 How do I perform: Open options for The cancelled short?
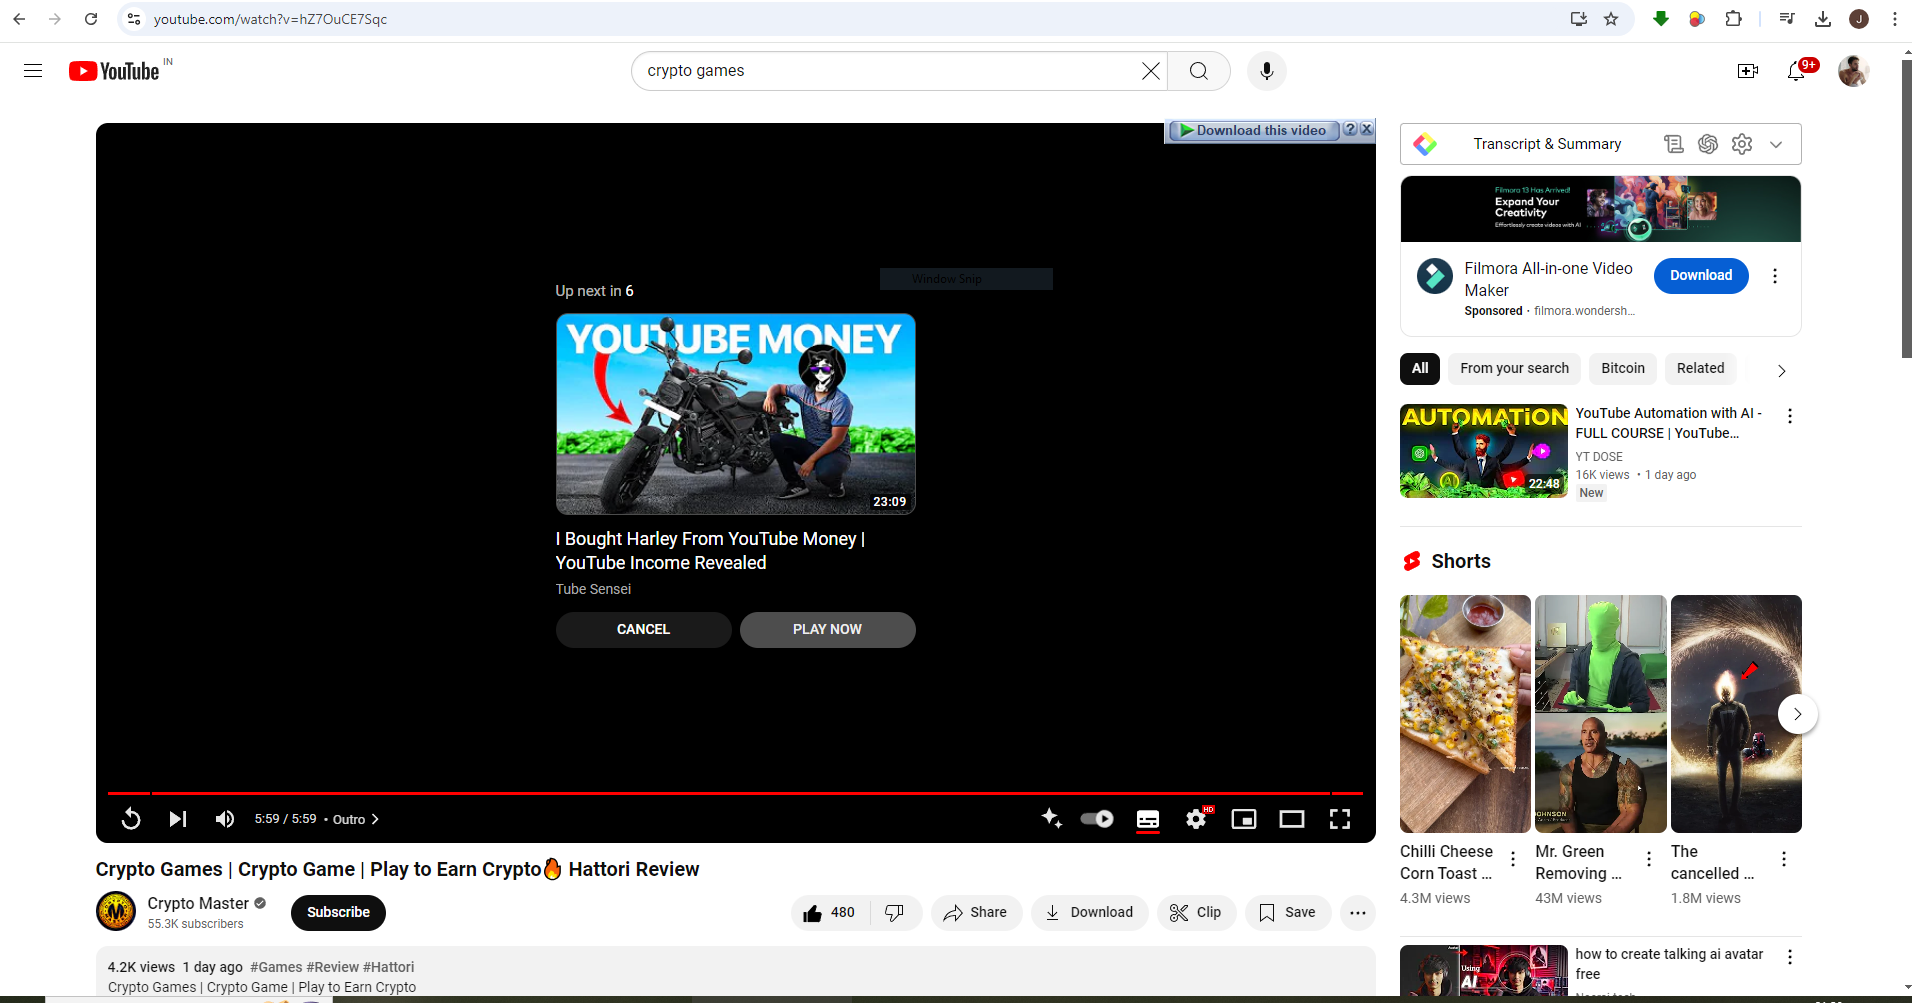(1784, 859)
